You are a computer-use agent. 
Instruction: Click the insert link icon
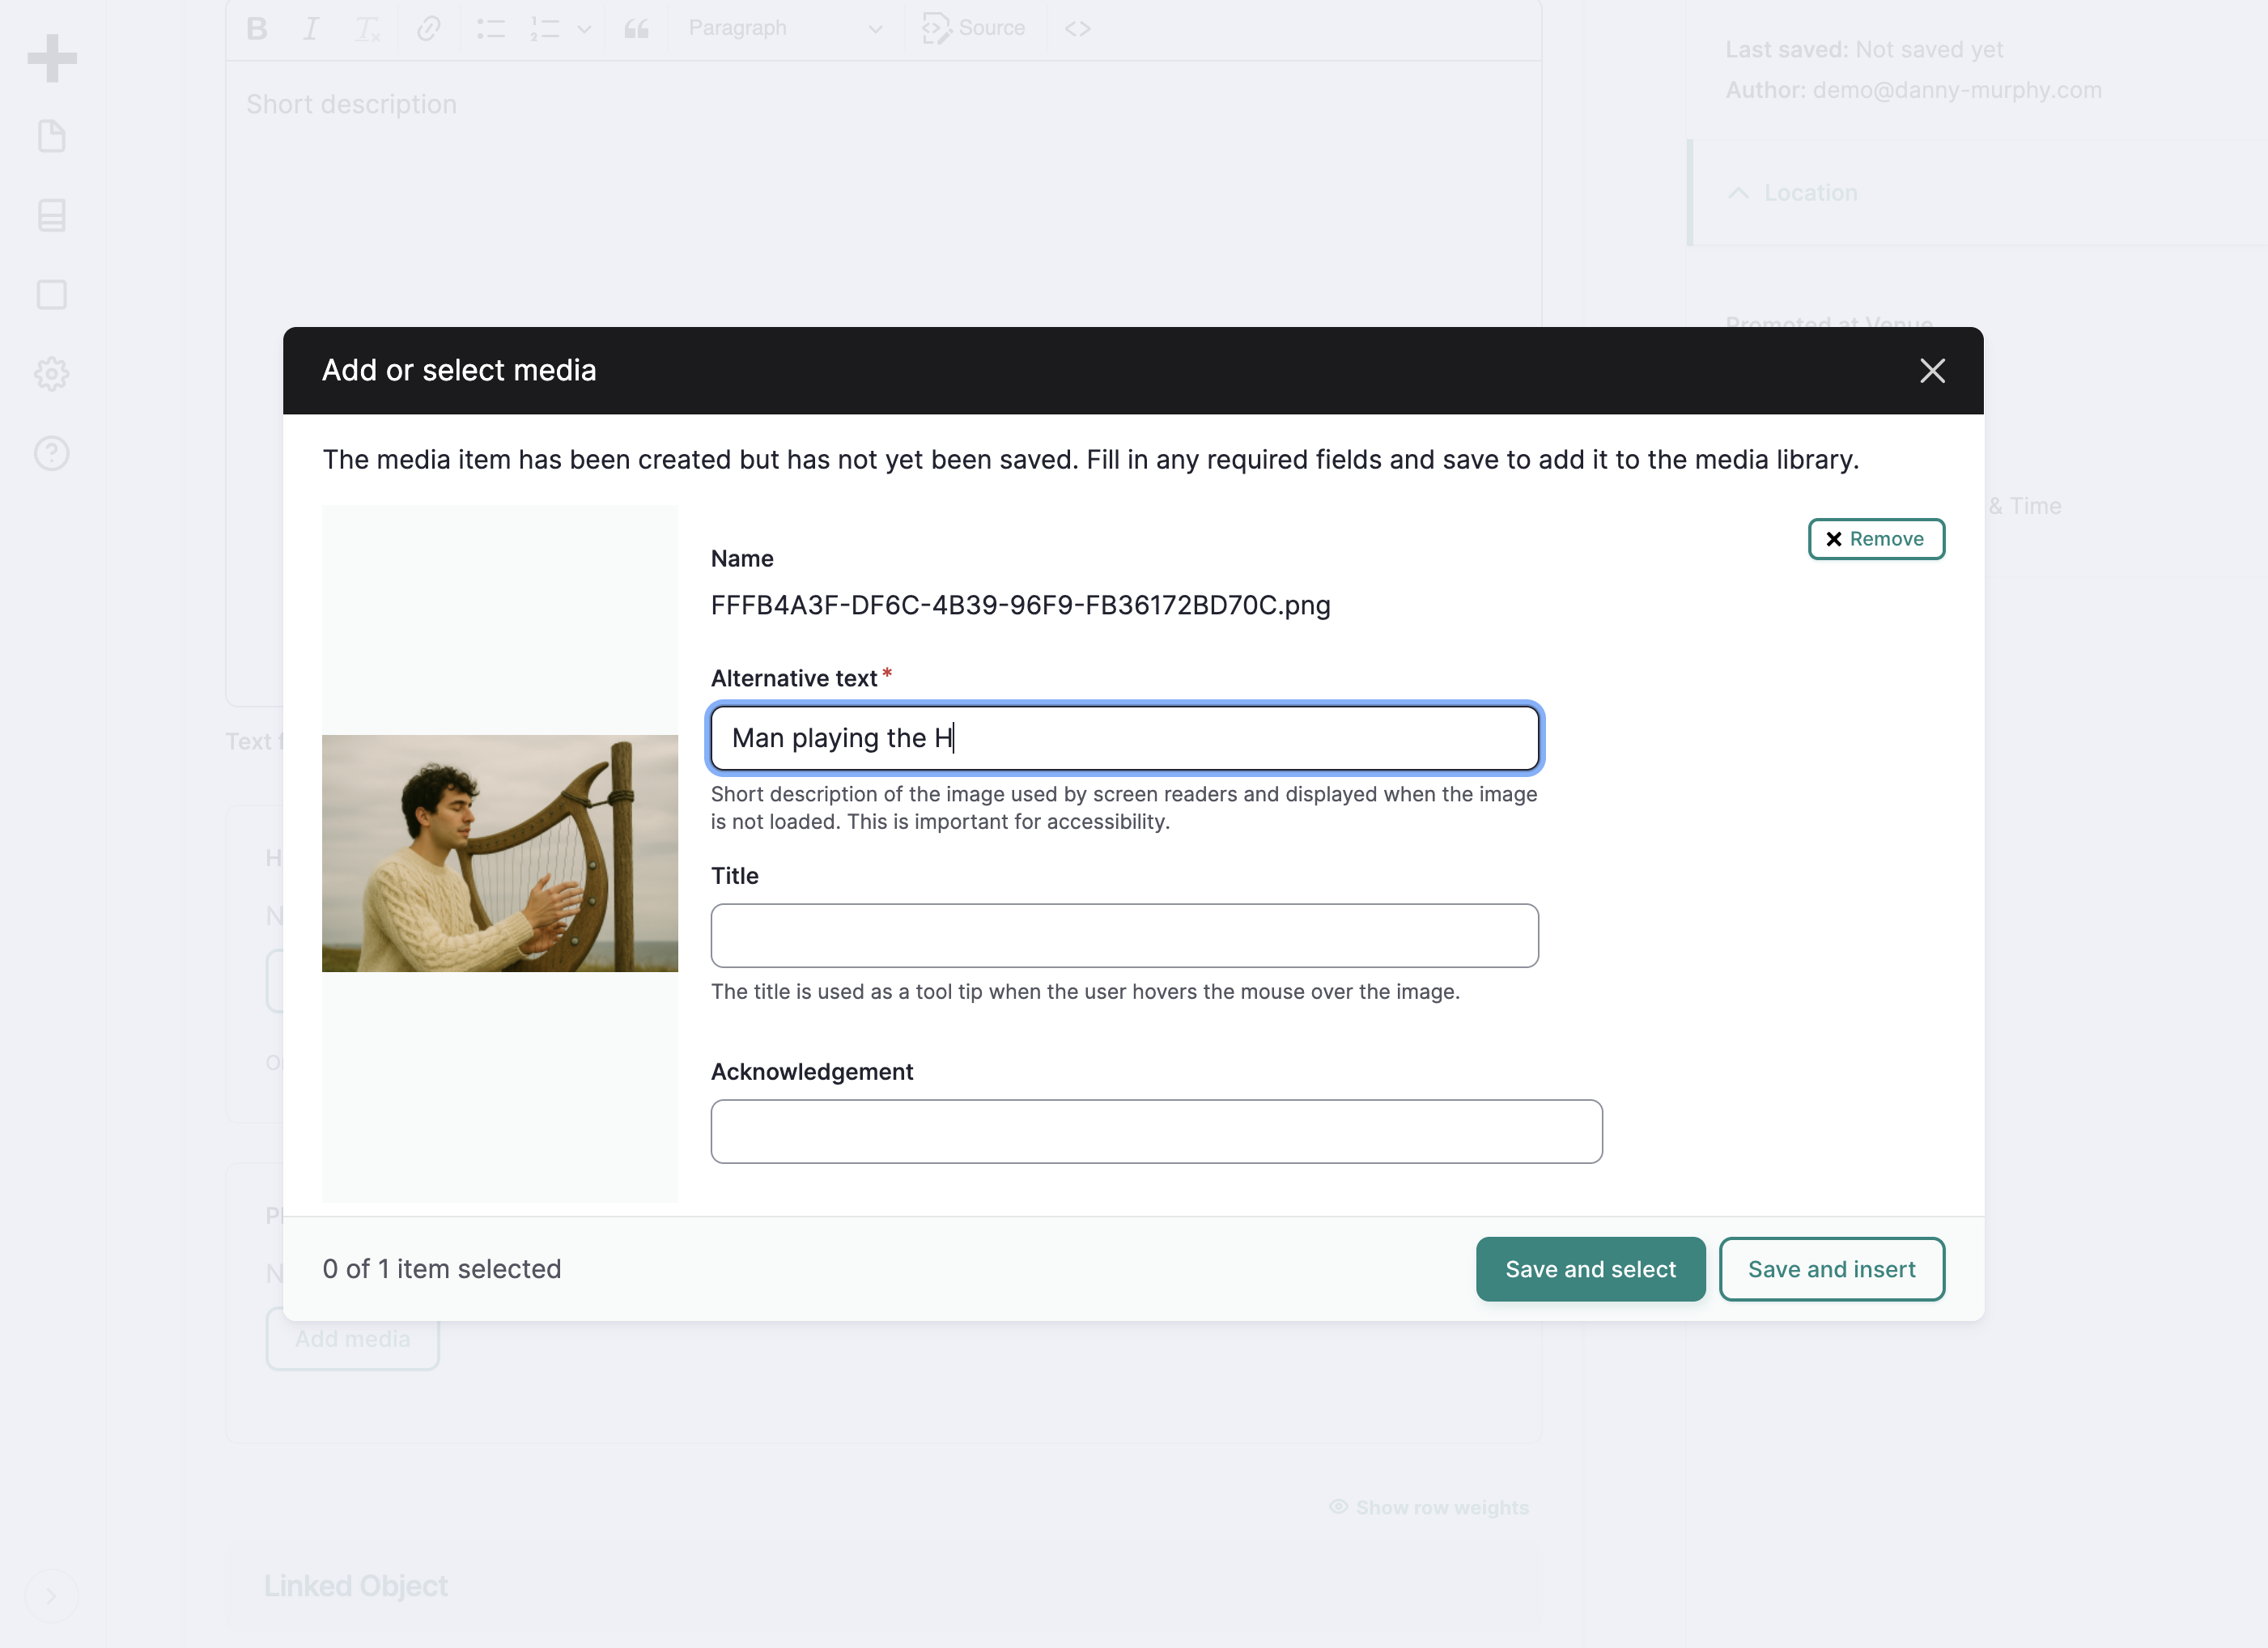[428, 29]
